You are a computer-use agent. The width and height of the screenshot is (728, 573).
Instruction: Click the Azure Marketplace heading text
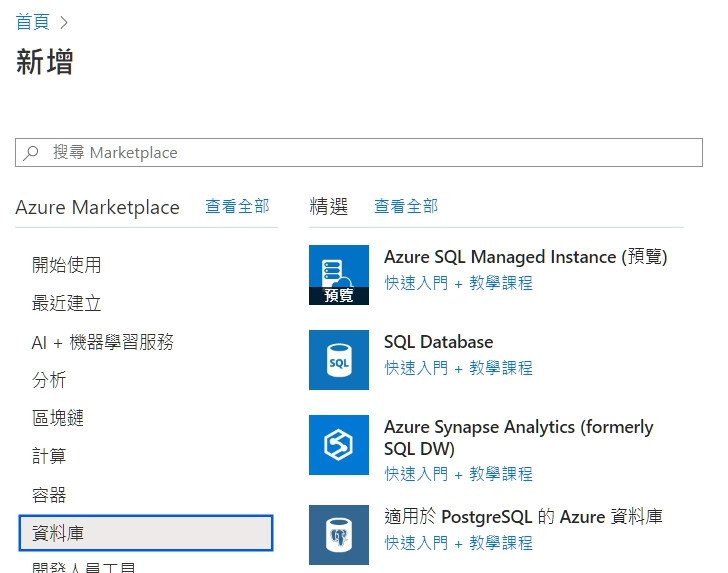click(98, 207)
